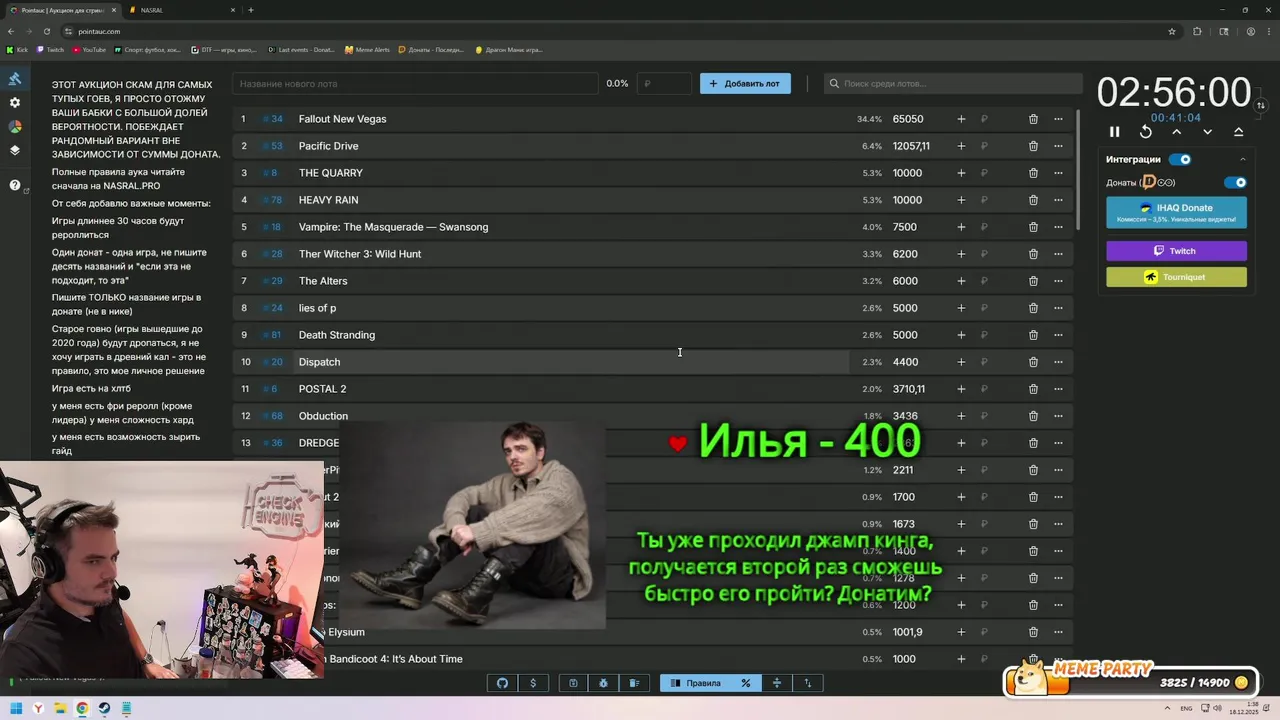The image size is (1280, 720).
Task: Toggle the Интеграции switch
Action: click(1180, 159)
